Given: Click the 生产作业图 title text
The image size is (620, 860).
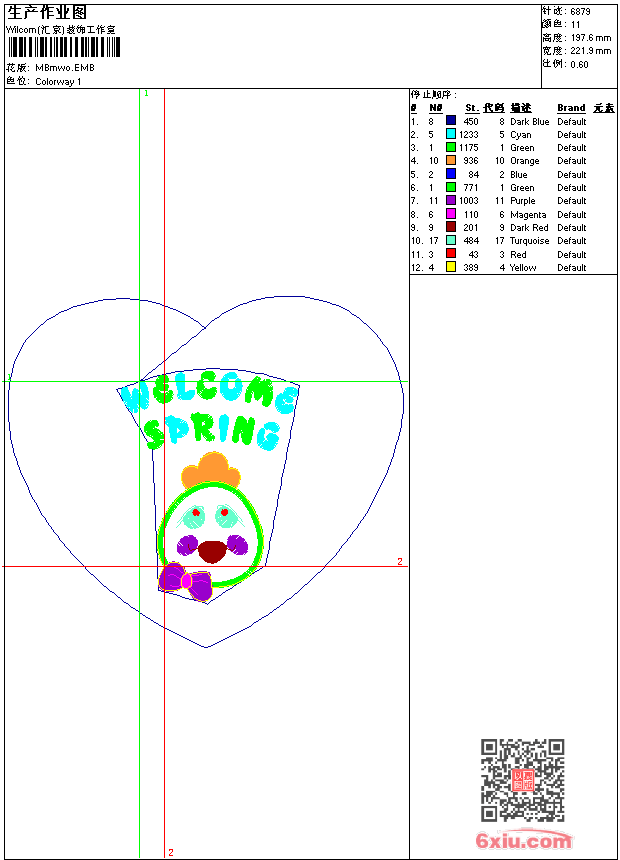Looking at the screenshot, I should point(47,12).
